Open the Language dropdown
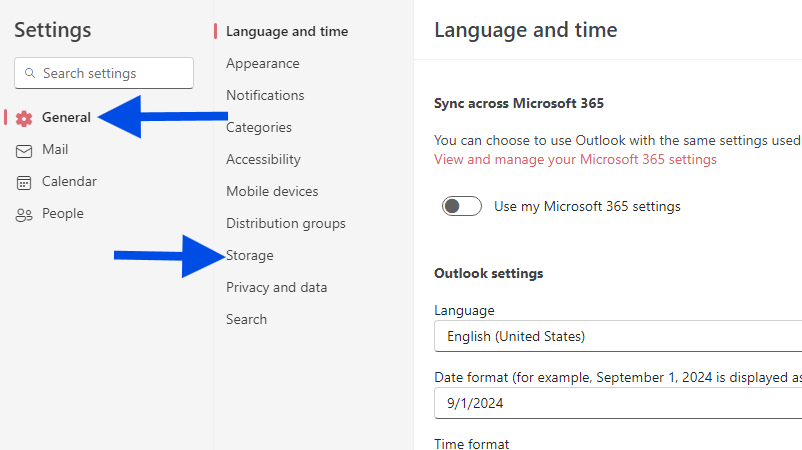The image size is (802, 450). tap(618, 336)
